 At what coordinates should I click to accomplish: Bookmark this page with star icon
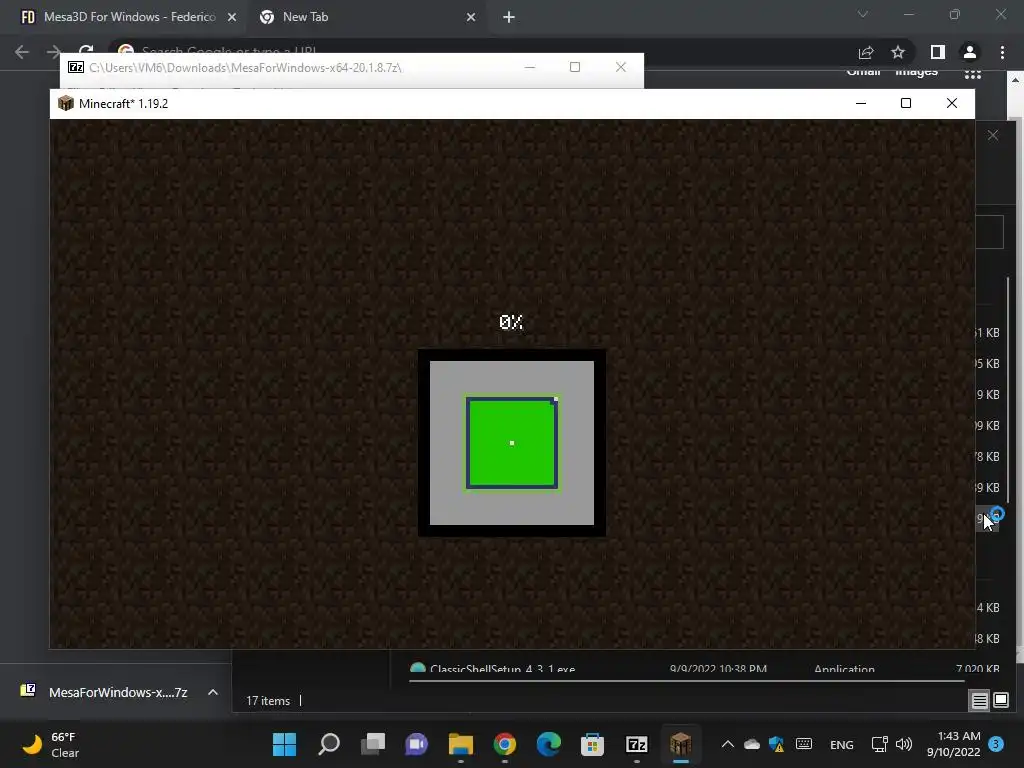(898, 52)
